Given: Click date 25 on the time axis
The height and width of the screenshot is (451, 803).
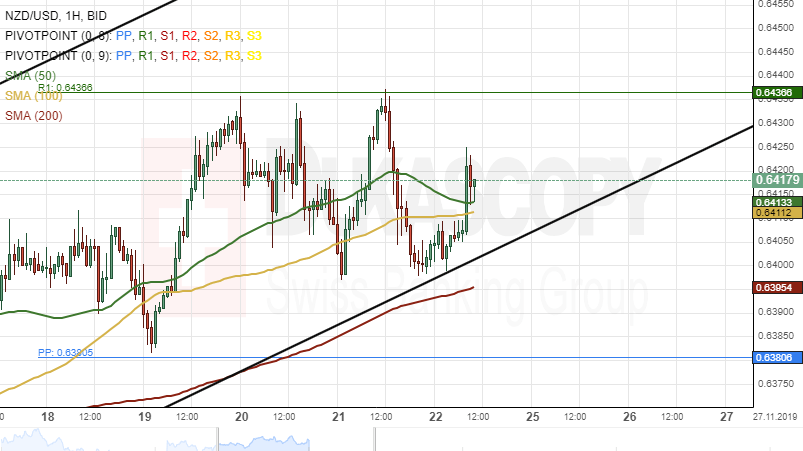Looking at the screenshot, I should coord(532,416).
